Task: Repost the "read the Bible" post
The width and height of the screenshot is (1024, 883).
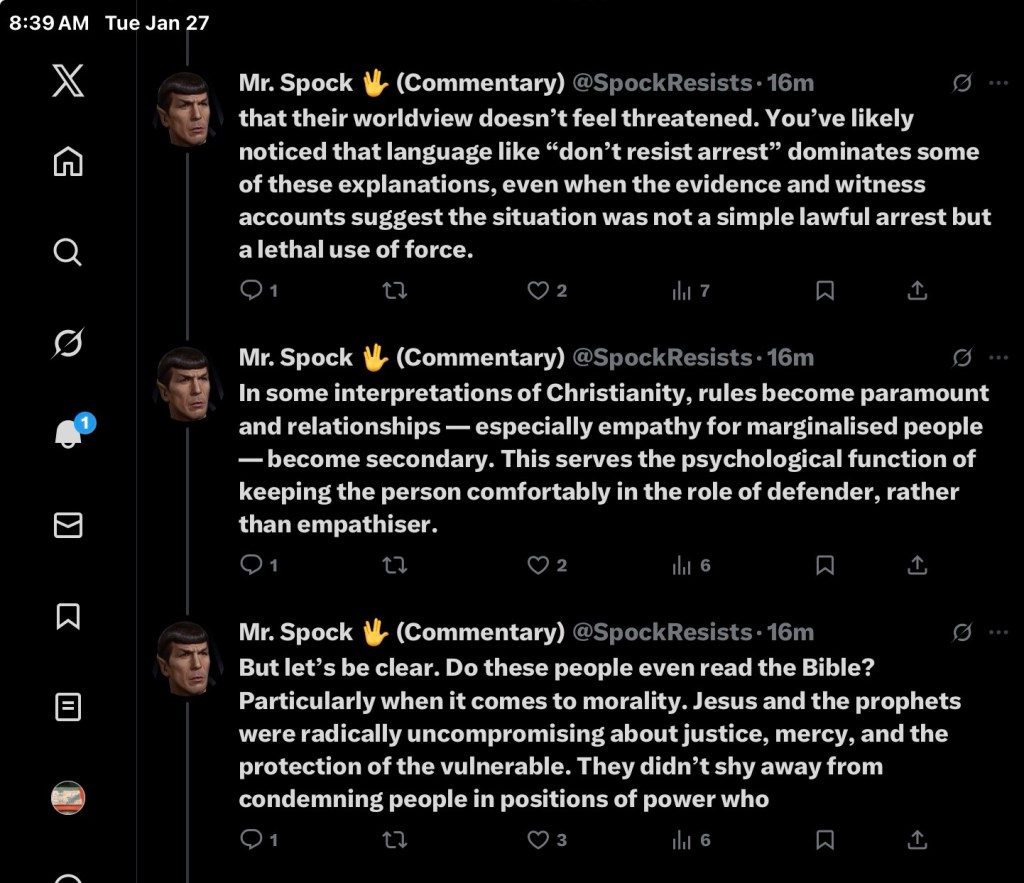Action: [x=395, y=840]
